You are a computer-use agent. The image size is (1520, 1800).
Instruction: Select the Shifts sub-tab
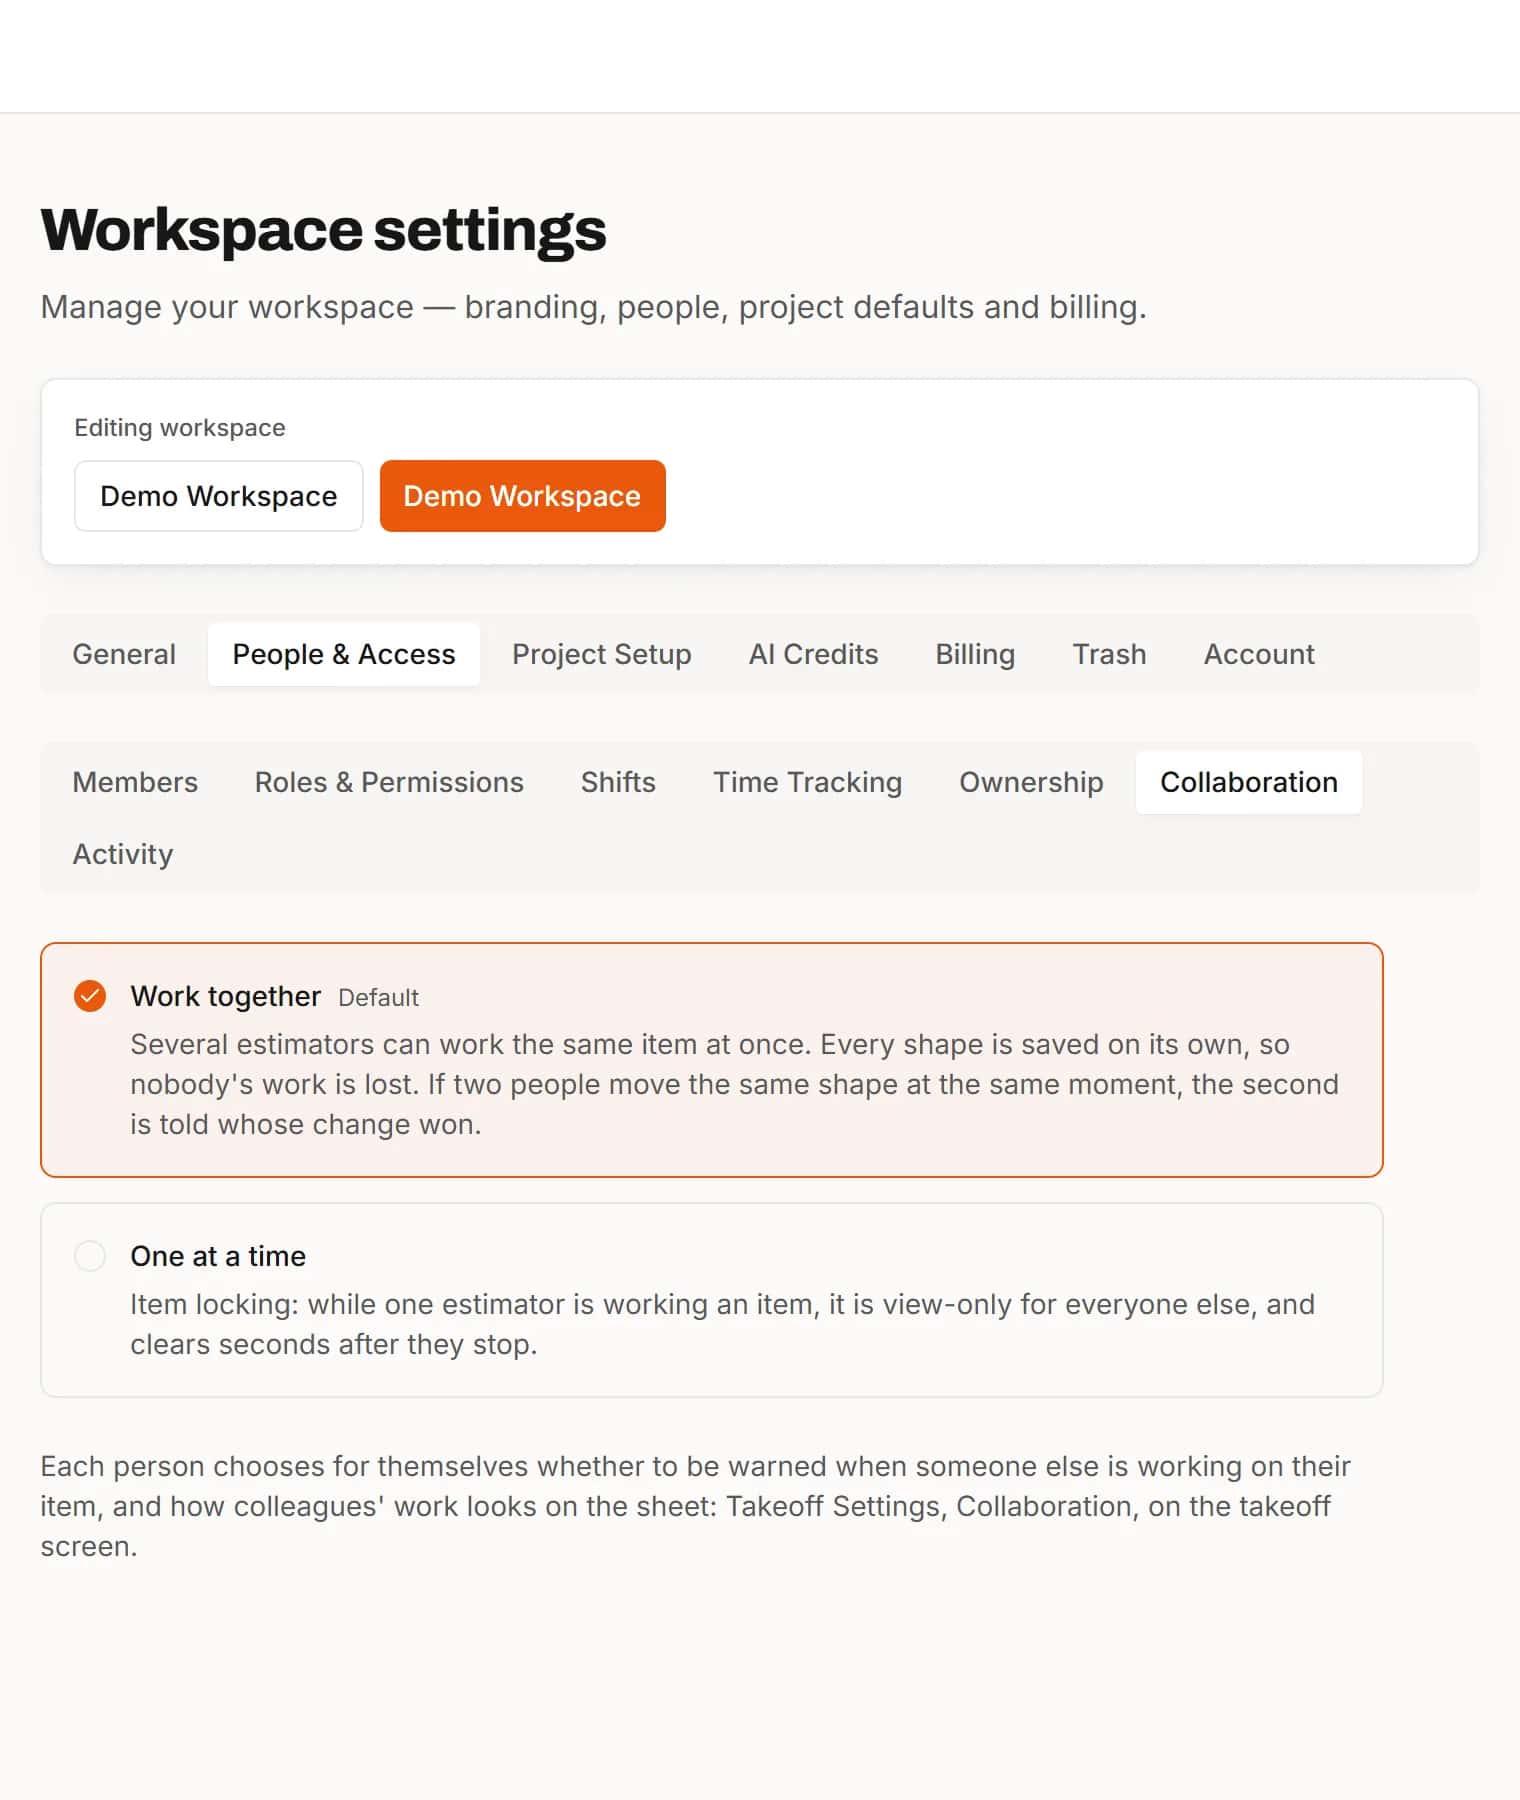pos(618,782)
